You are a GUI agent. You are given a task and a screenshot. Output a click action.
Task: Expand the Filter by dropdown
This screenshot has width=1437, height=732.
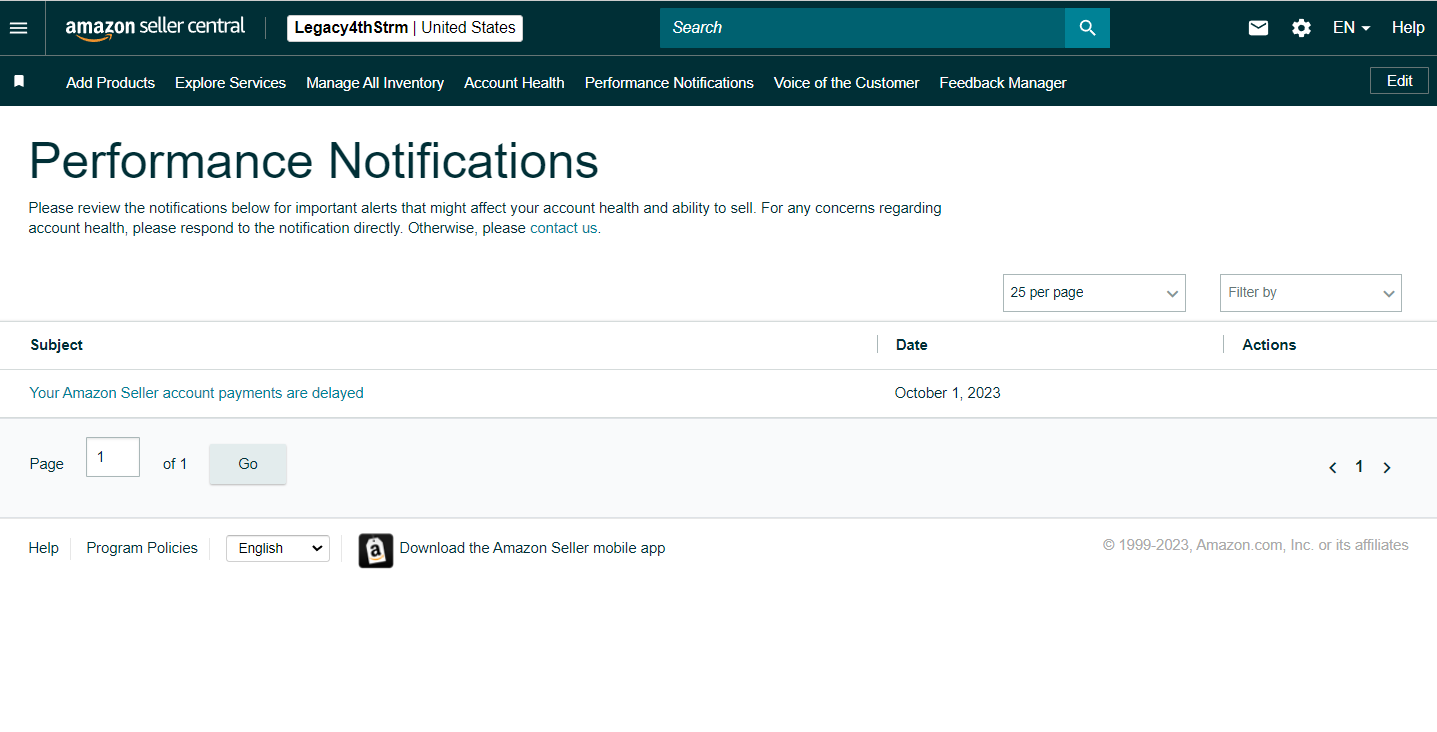1310,293
